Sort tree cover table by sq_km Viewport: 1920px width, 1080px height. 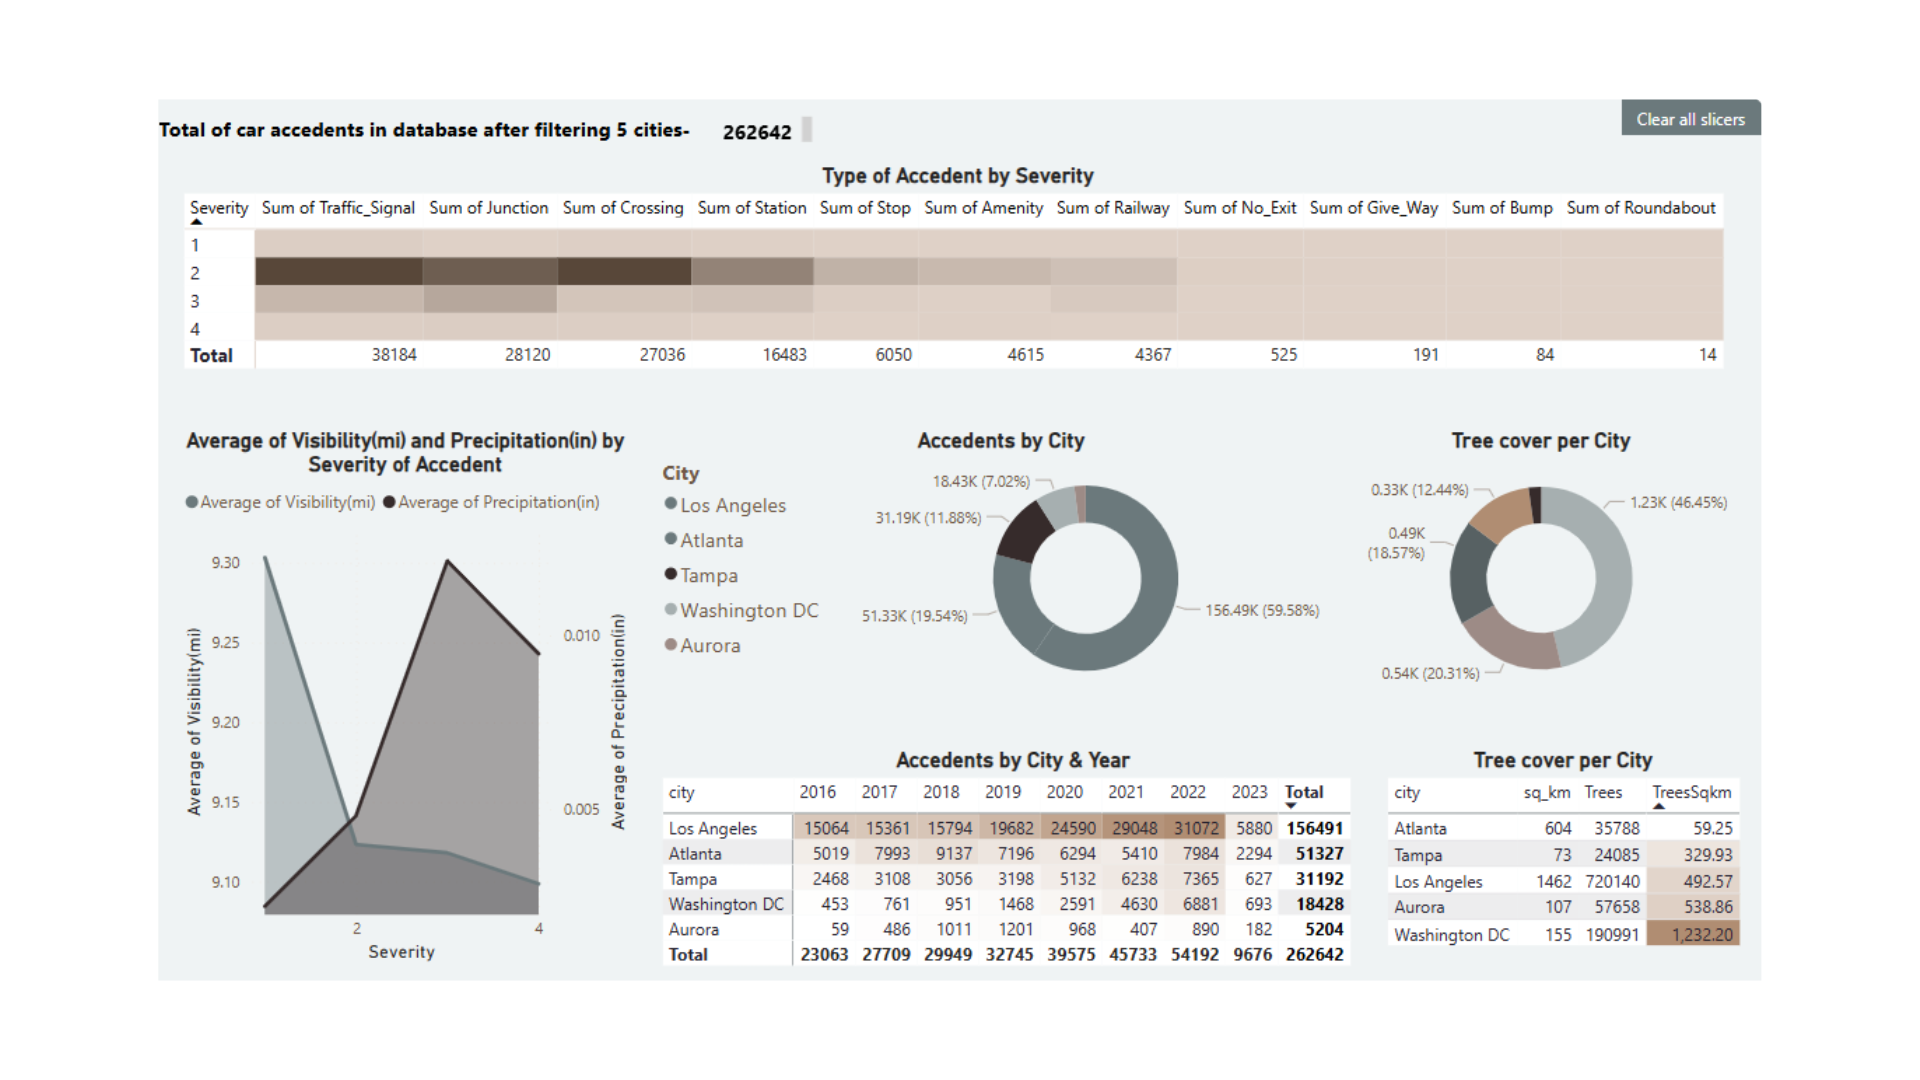coord(1547,792)
